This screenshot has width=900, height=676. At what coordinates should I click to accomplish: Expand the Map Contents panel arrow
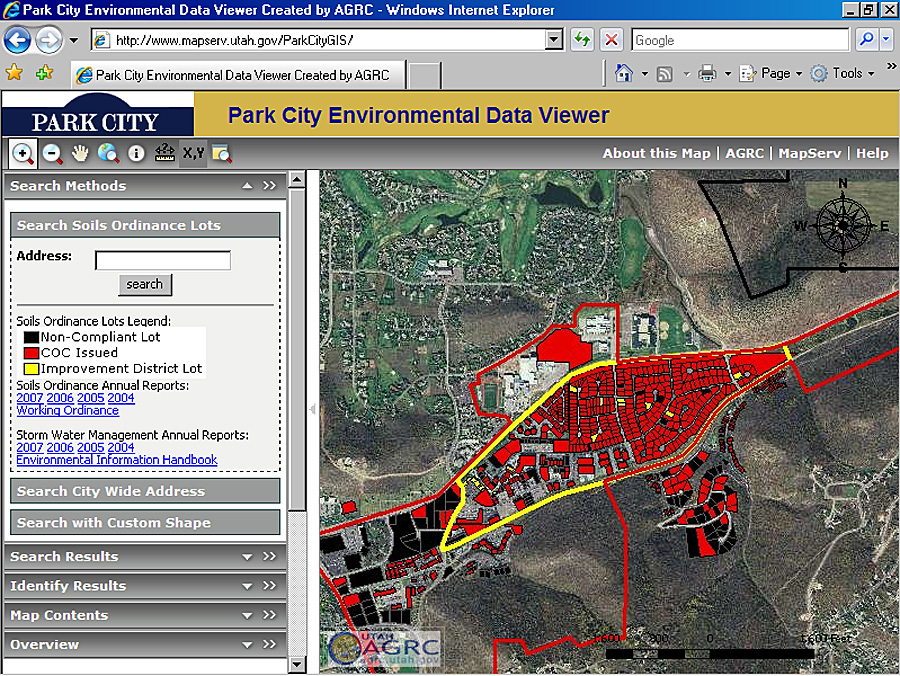[x=247, y=615]
